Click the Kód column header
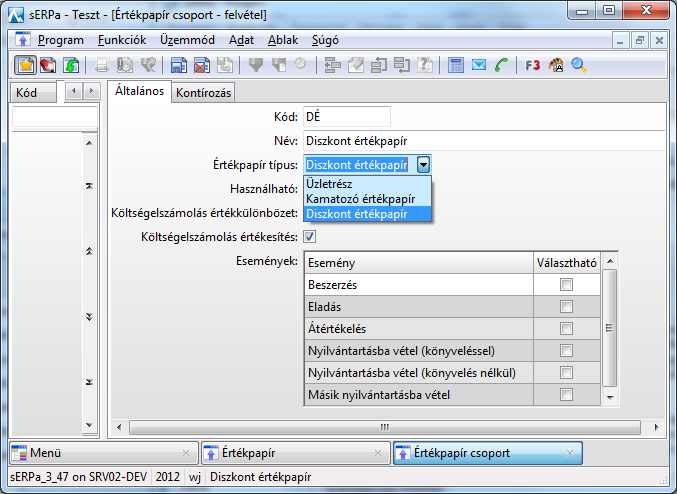Screen dimensions: 677x494 (33, 92)
